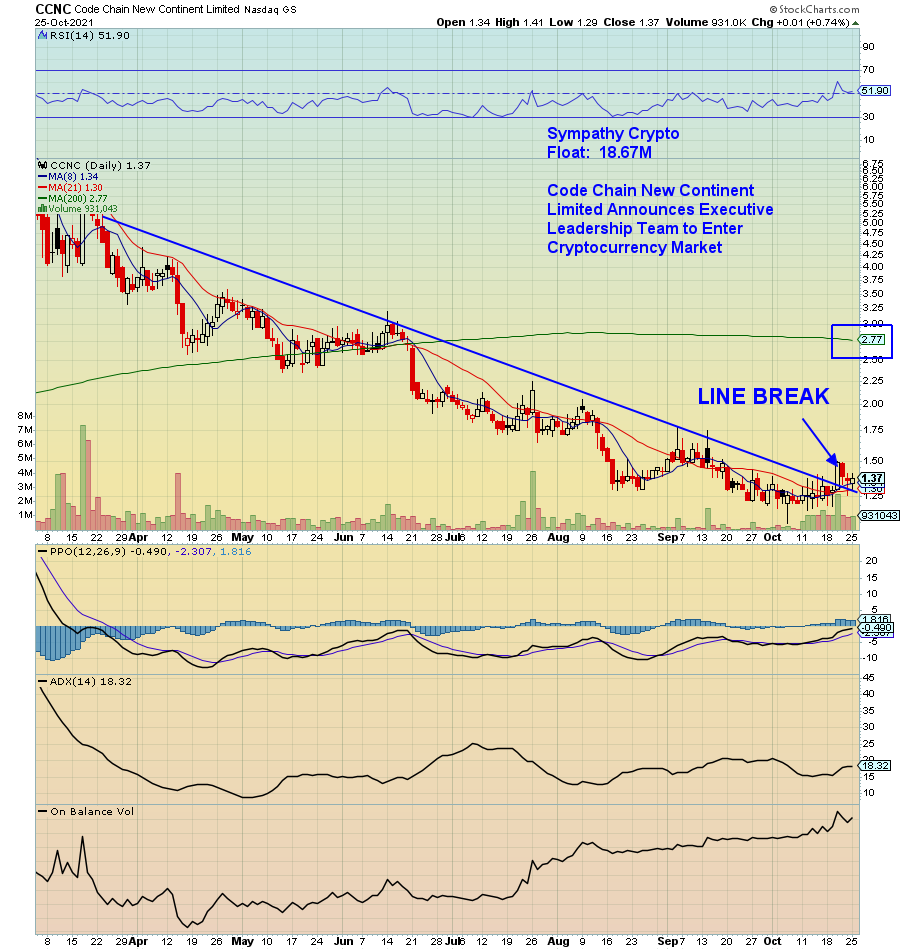Click the 35 level on the ADX axis

(x=868, y=711)
